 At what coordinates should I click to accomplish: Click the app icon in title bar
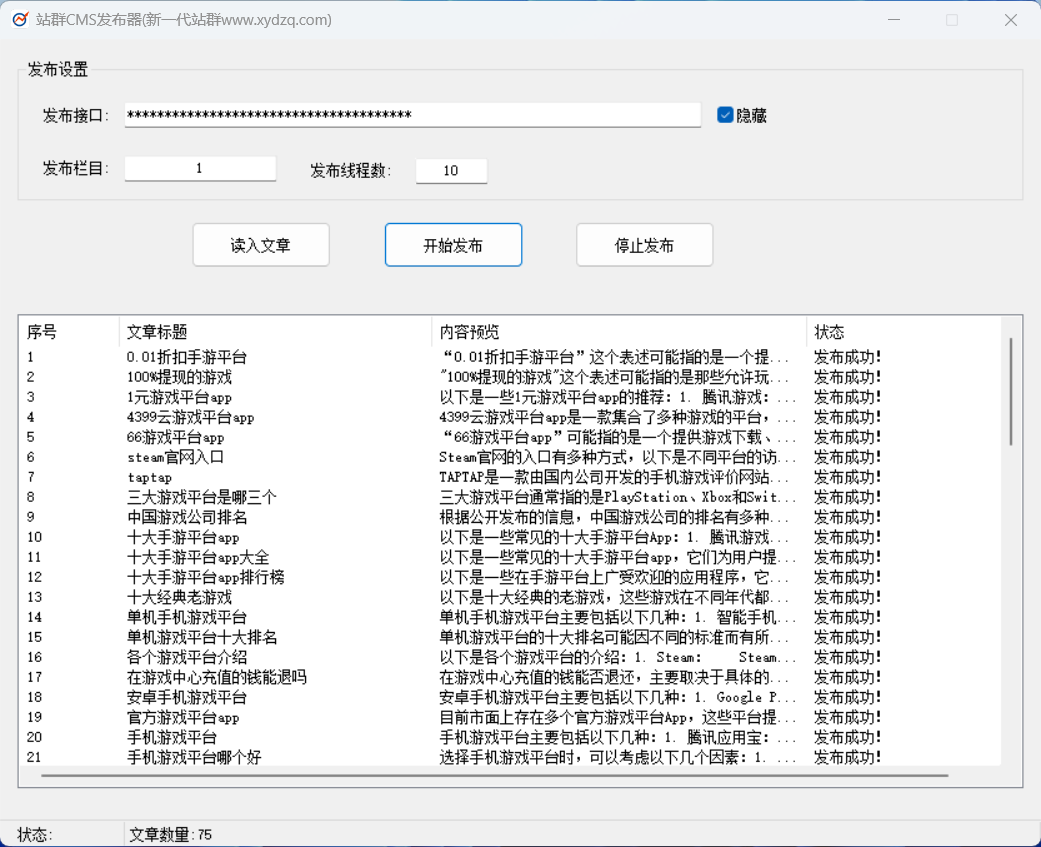tap(20, 20)
